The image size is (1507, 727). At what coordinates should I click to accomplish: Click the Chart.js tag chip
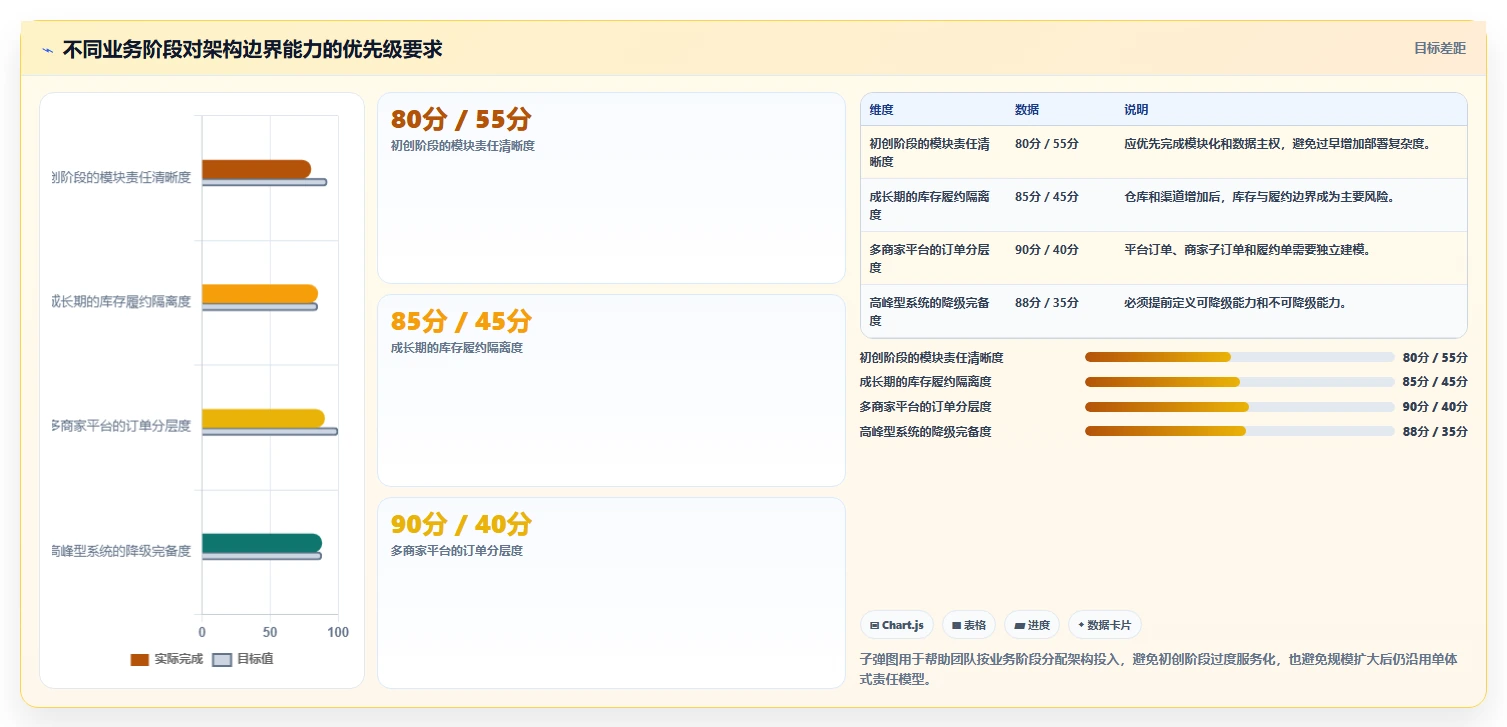pos(897,625)
